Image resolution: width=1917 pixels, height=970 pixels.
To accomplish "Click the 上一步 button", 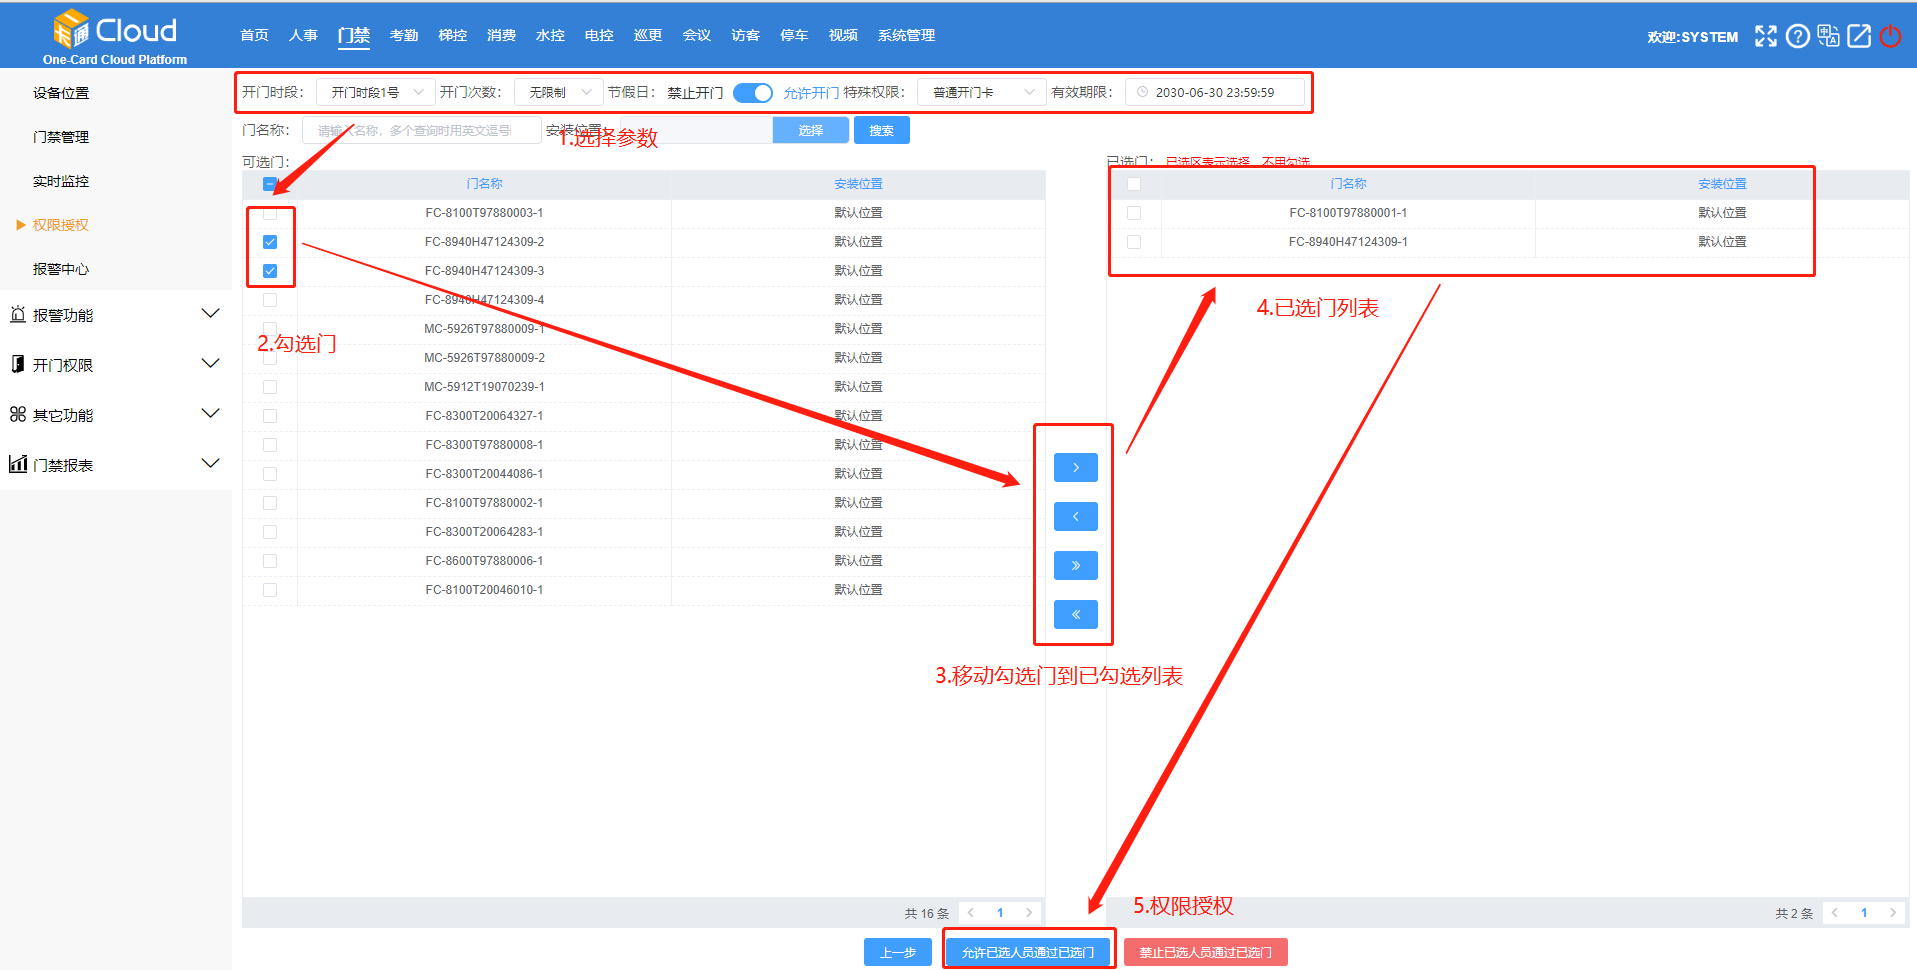I will [897, 952].
